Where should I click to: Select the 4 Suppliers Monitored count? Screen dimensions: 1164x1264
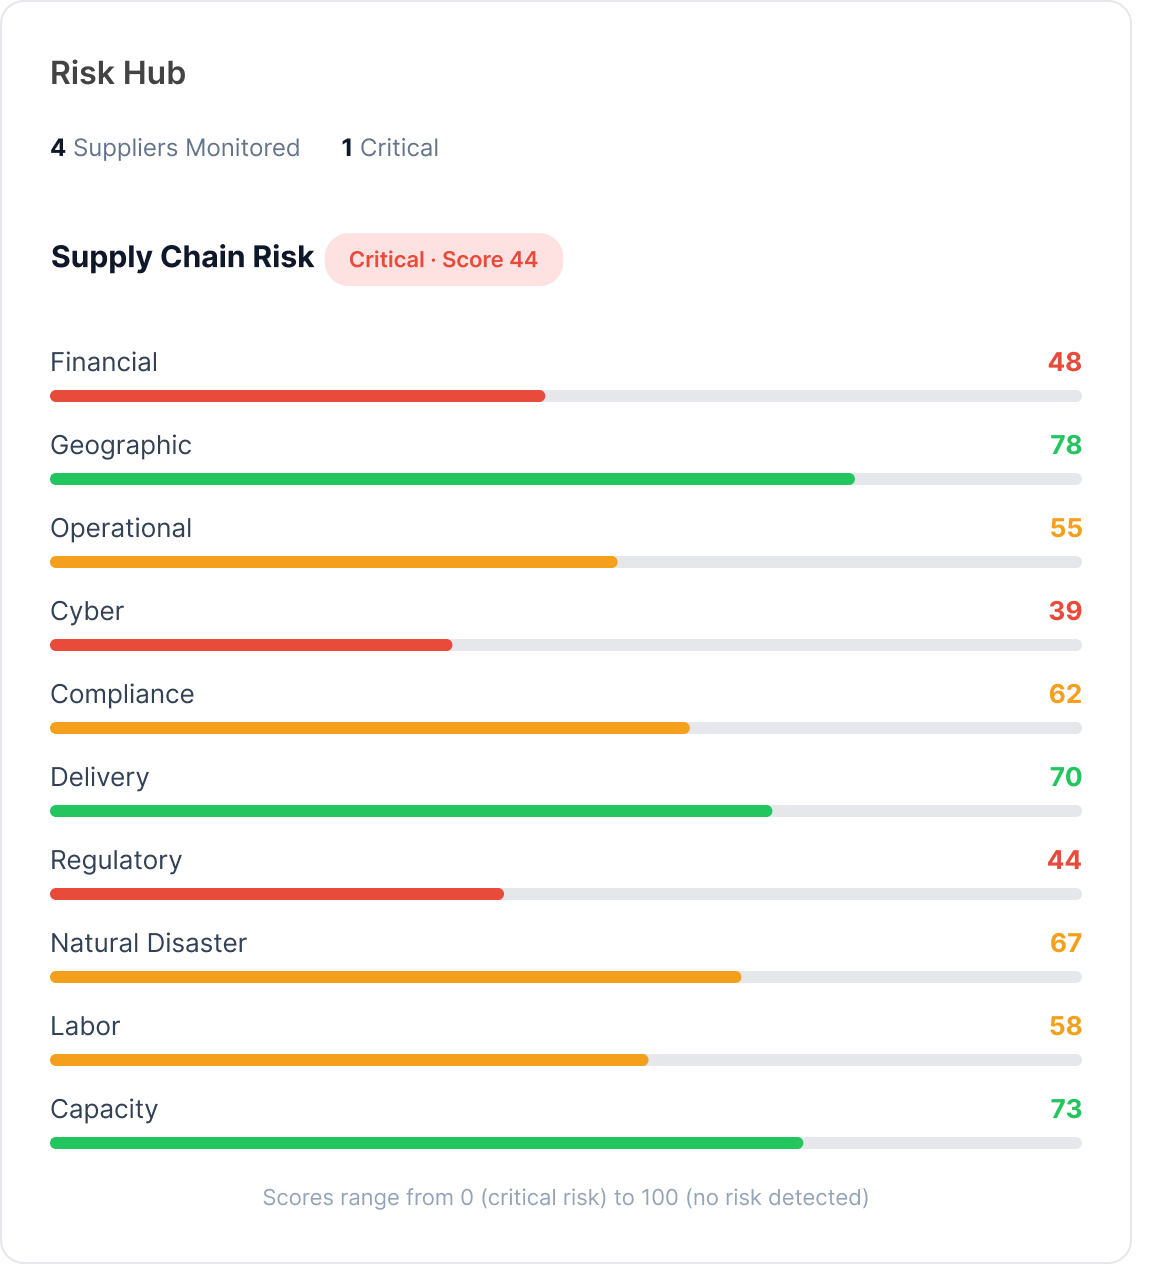[175, 147]
